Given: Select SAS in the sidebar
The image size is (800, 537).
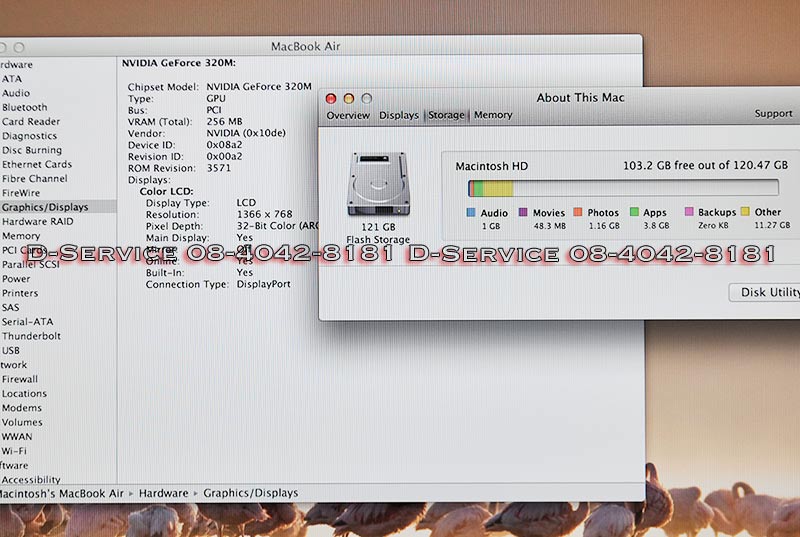Looking at the screenshot, I should coord(10,308).
